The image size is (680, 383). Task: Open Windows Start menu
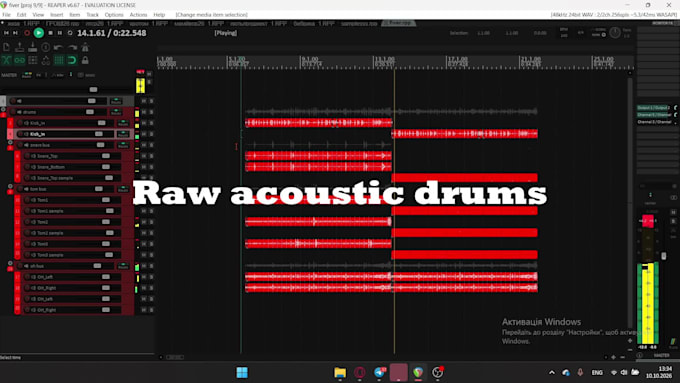[x=242, y=373]
